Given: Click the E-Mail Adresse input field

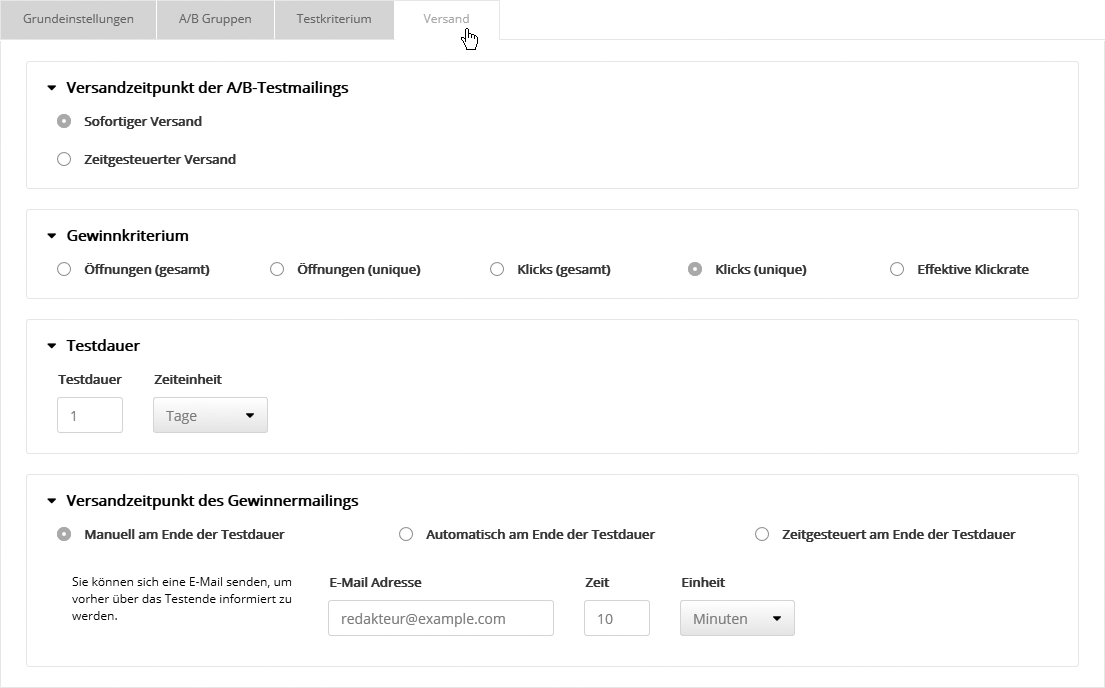Looking at the screenshot, I should point(440,618).
